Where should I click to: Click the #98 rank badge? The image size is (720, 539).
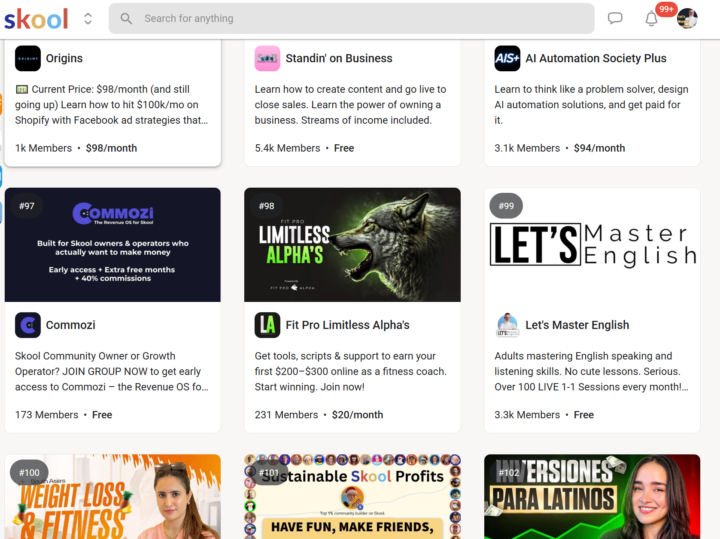266,206
